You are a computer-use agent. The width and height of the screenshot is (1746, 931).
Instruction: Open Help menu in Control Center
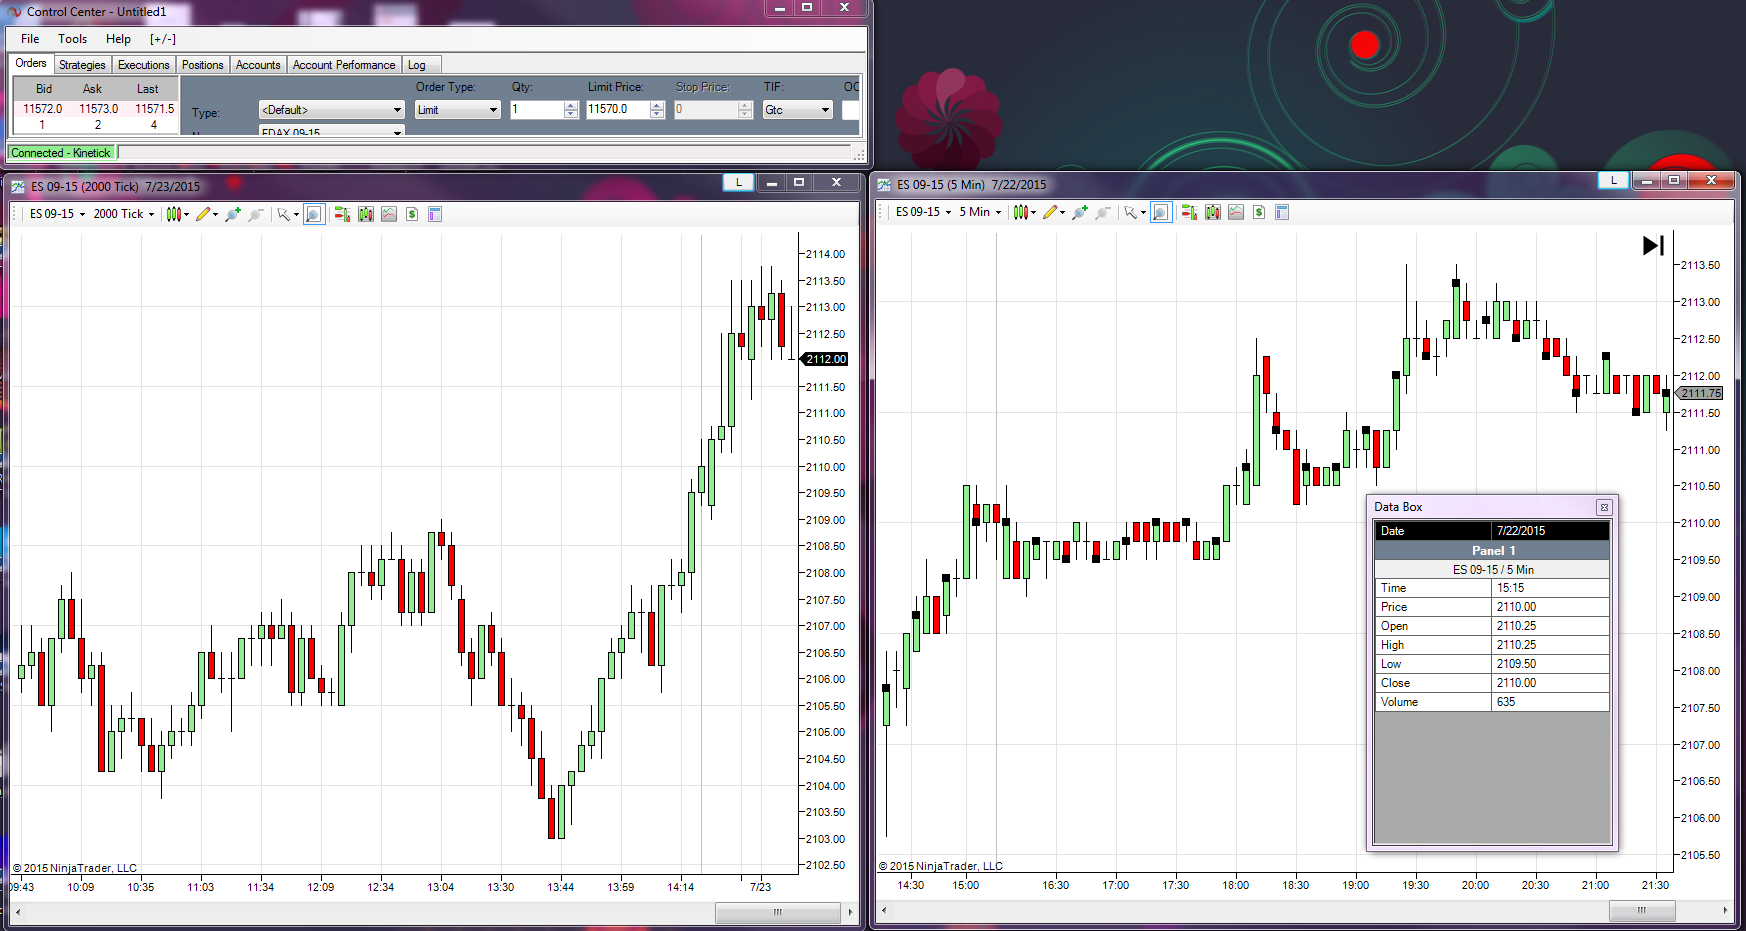coord(118,39)
